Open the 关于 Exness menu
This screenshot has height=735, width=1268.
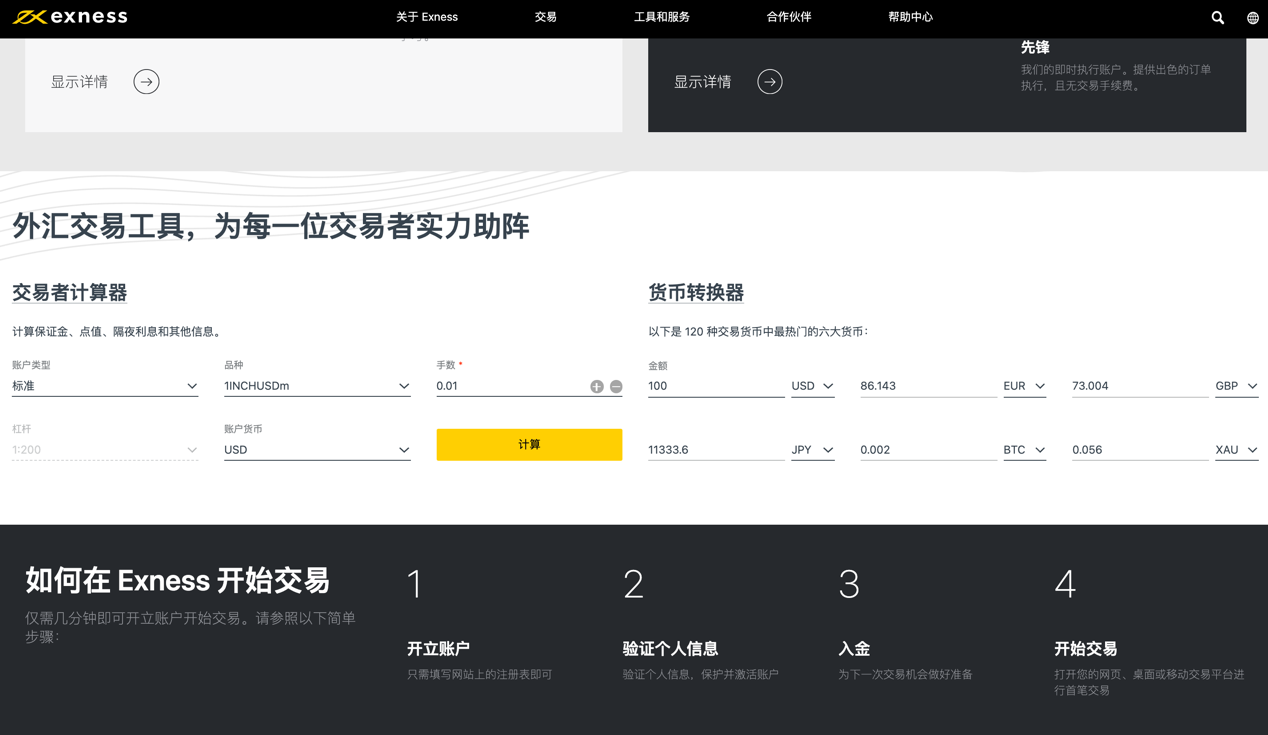[x=427, y=17]
